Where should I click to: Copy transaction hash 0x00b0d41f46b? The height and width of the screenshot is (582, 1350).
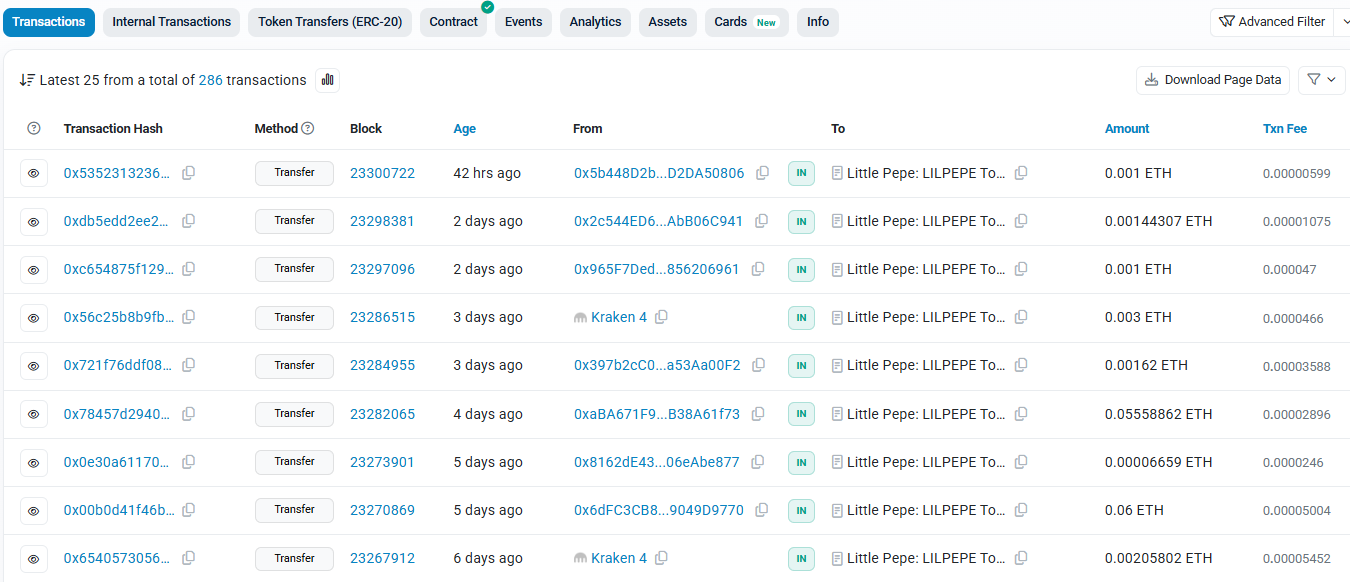coord(188,510)
